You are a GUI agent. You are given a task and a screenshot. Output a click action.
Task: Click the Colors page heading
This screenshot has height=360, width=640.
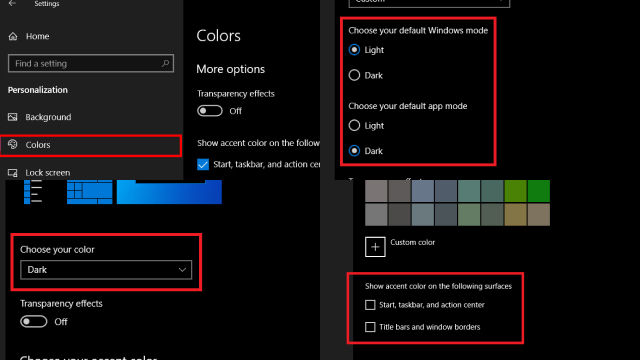click(x=218, y=36)
